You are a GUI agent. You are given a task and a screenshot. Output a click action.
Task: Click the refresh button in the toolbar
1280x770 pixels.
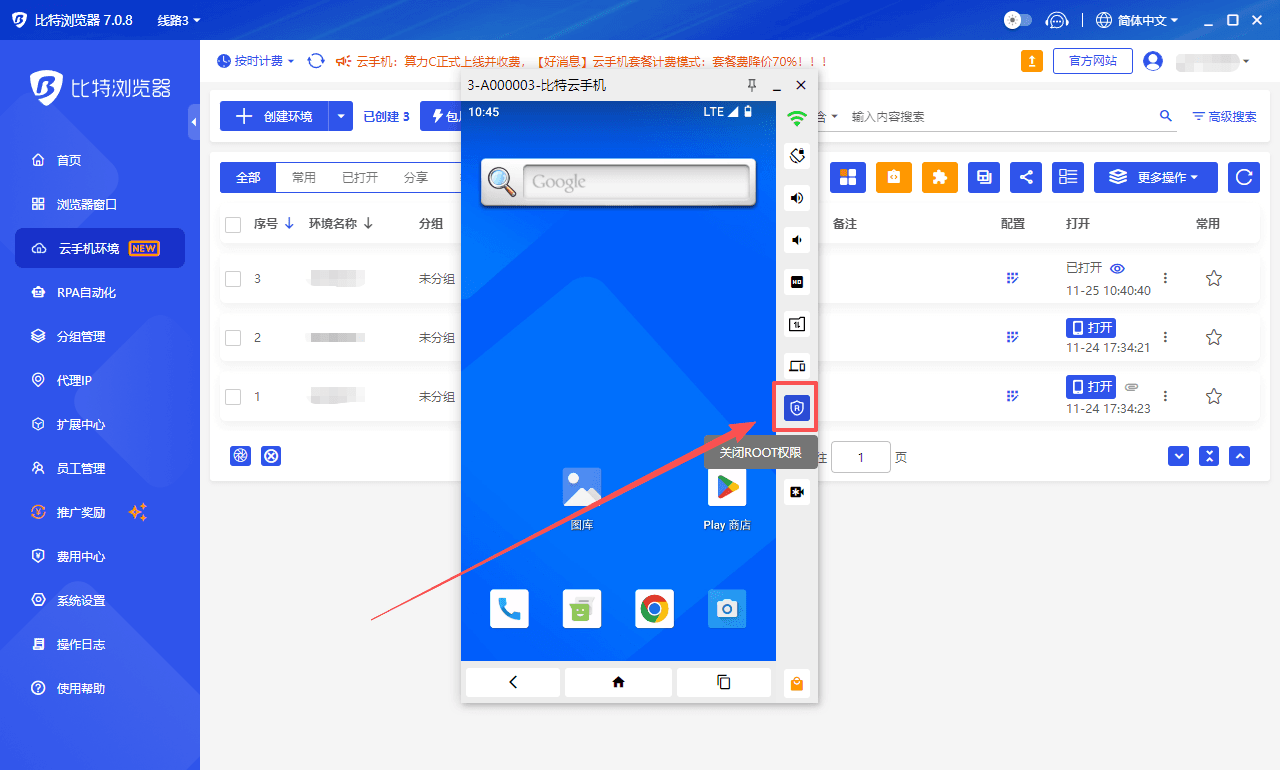[x=1243, y=177]
